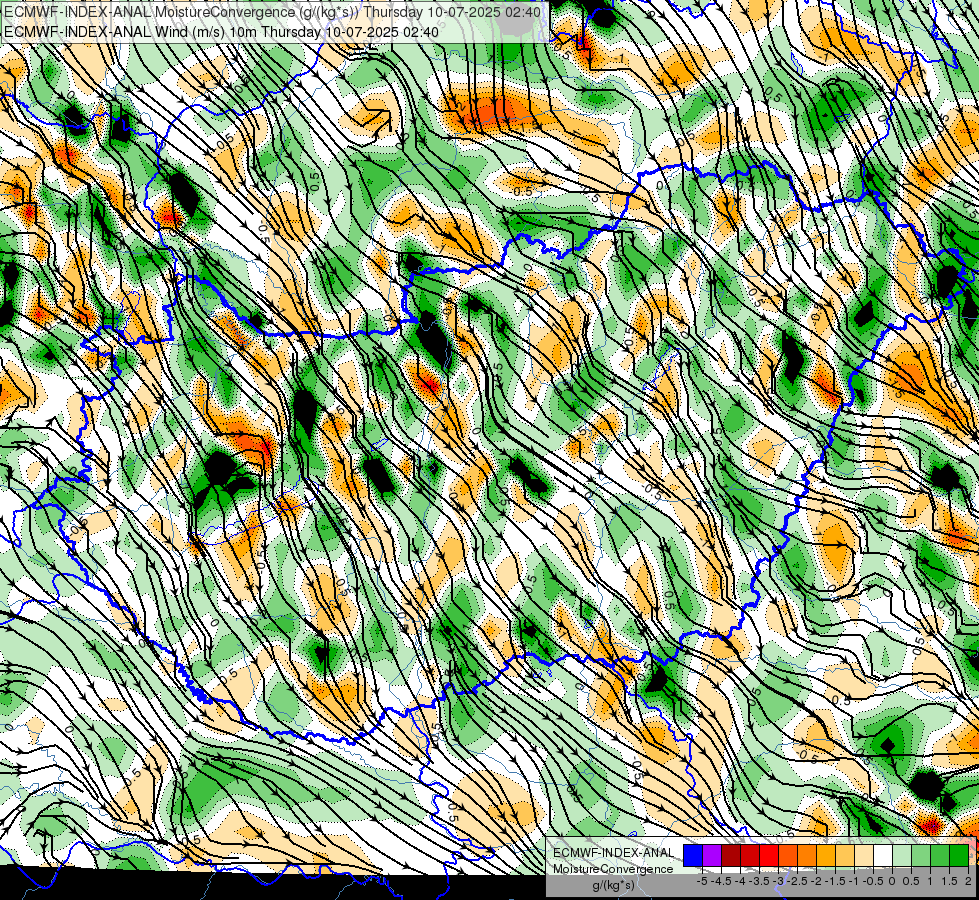This screenshot has height=900, width=979.
Task: Click the Wind (m/s) 10m title line
Action: click(x=221, y=32)
